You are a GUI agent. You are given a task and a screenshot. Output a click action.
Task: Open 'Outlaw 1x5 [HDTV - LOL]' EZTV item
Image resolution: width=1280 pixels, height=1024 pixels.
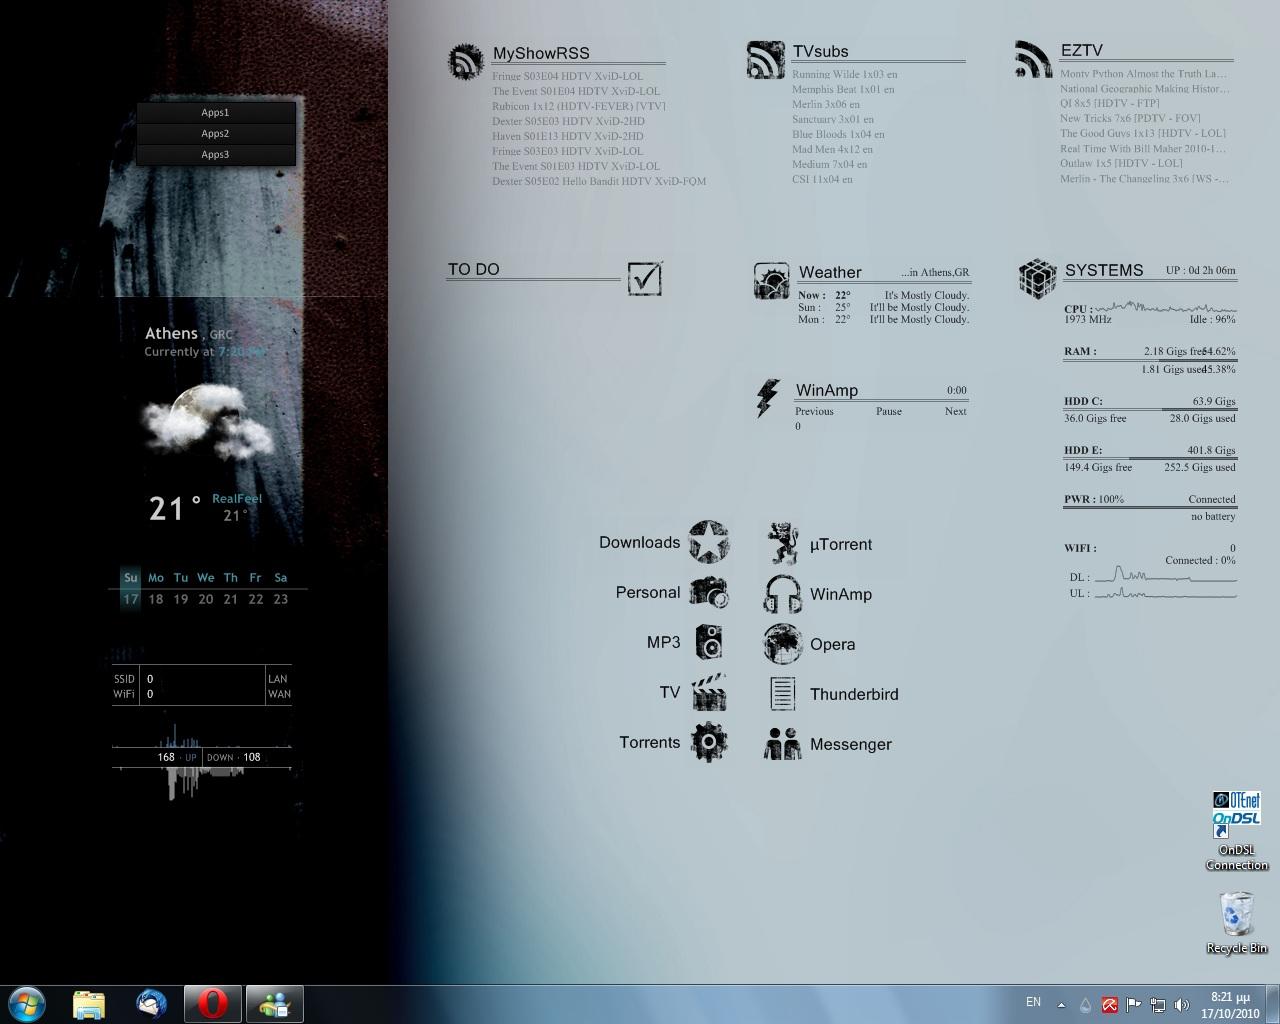[1121, 163]
